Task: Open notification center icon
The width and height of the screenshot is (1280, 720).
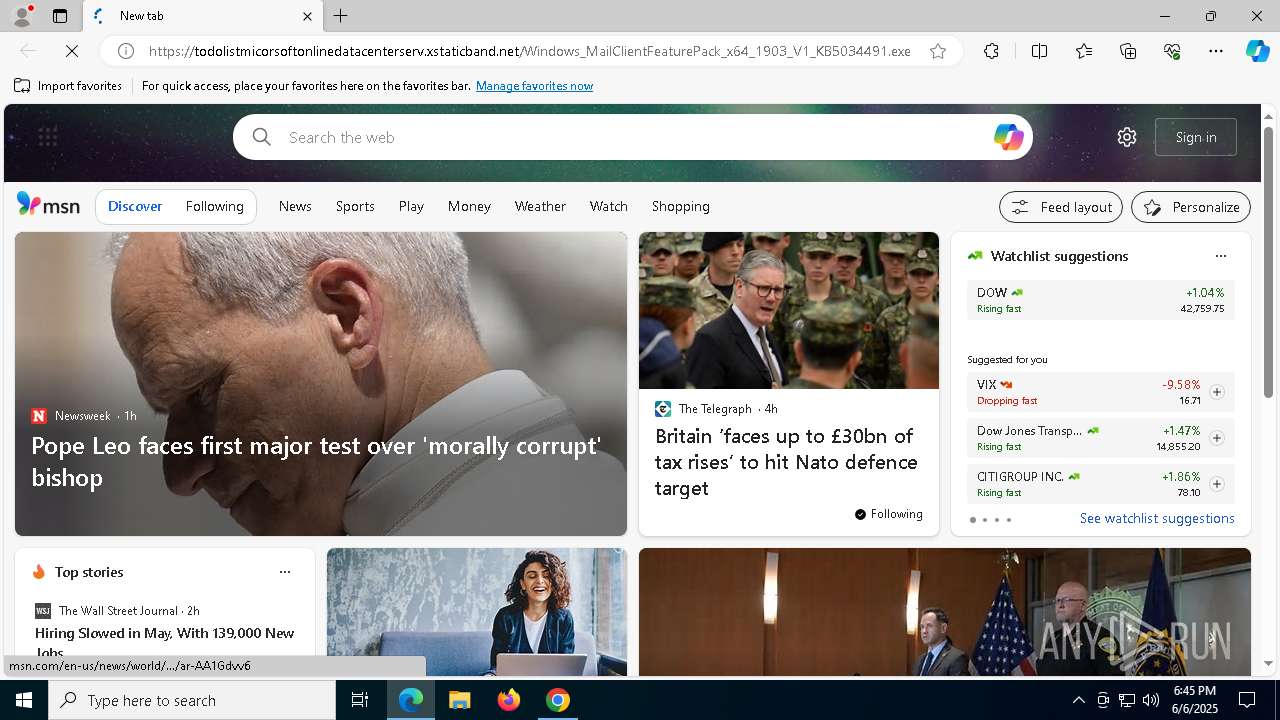Action: [x=1247, y=700]
